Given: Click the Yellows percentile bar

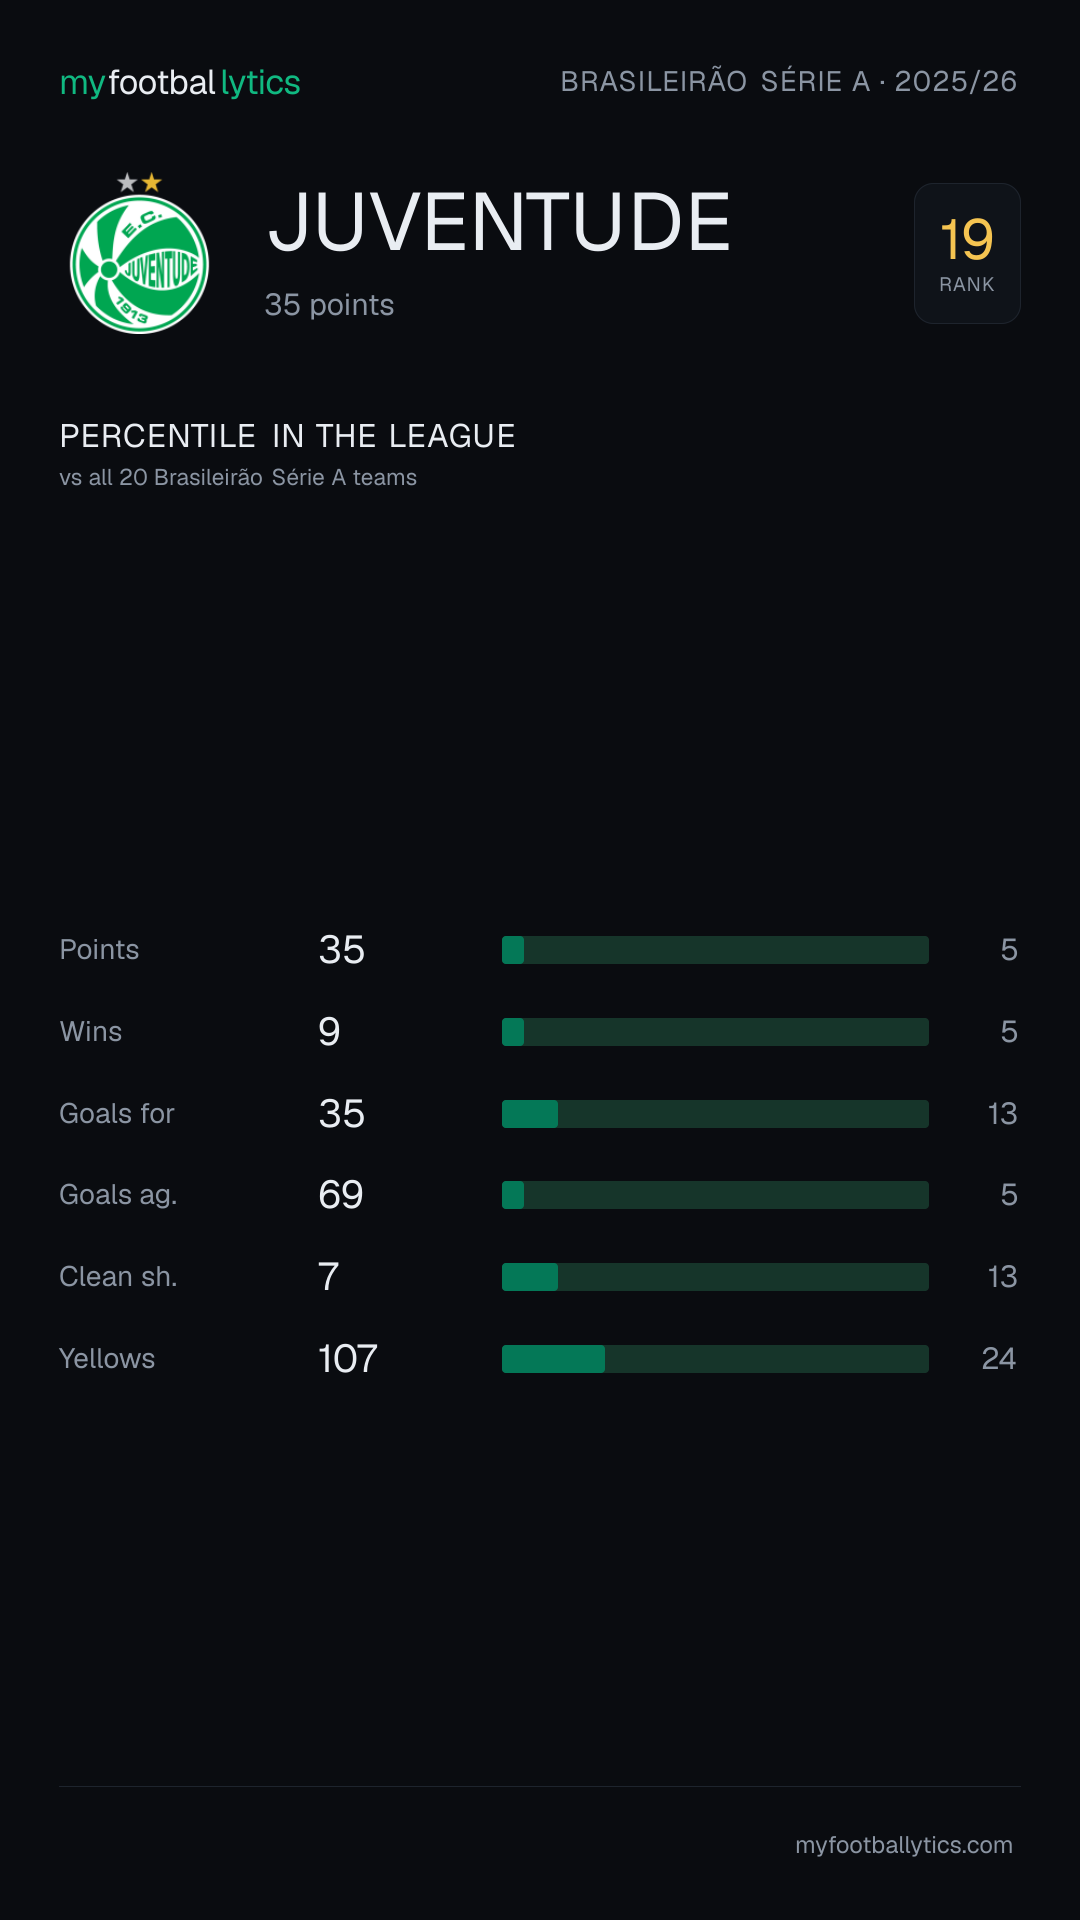Looking at the screenshot, I should point(715,1359).
